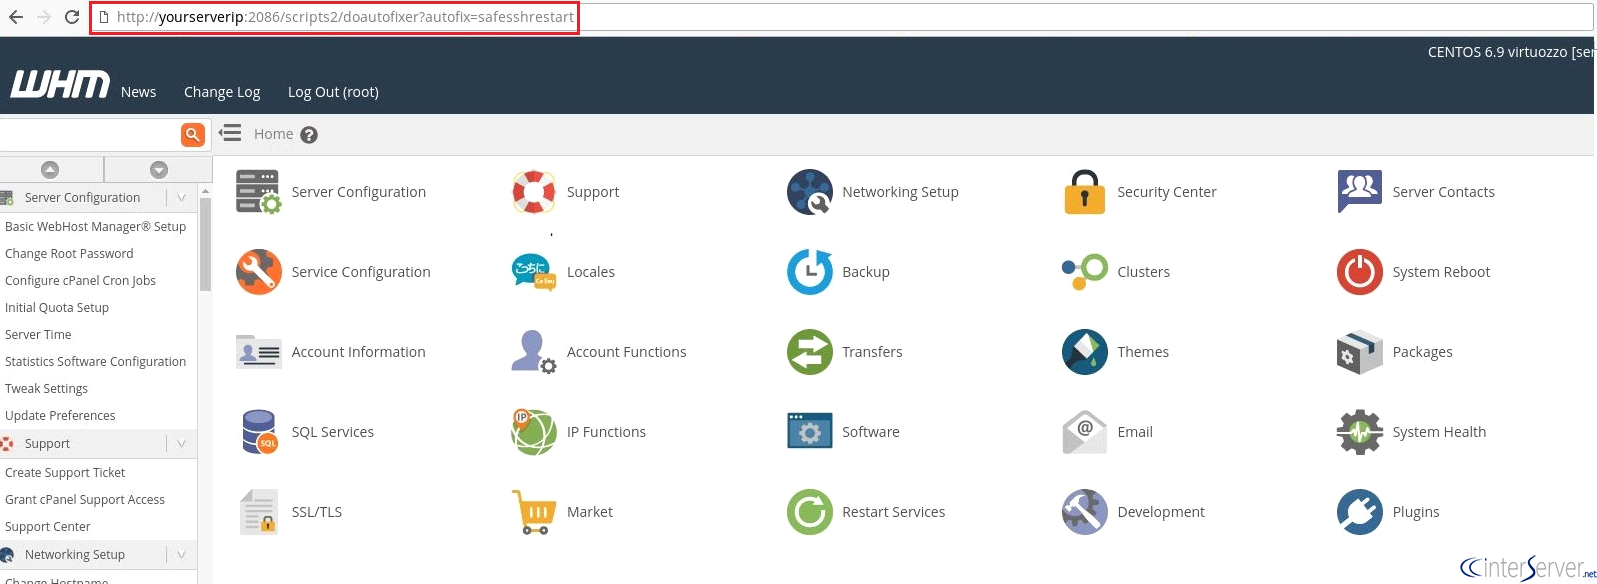
Task: Select Support sidebar section header
Action: tap(47, 444)
